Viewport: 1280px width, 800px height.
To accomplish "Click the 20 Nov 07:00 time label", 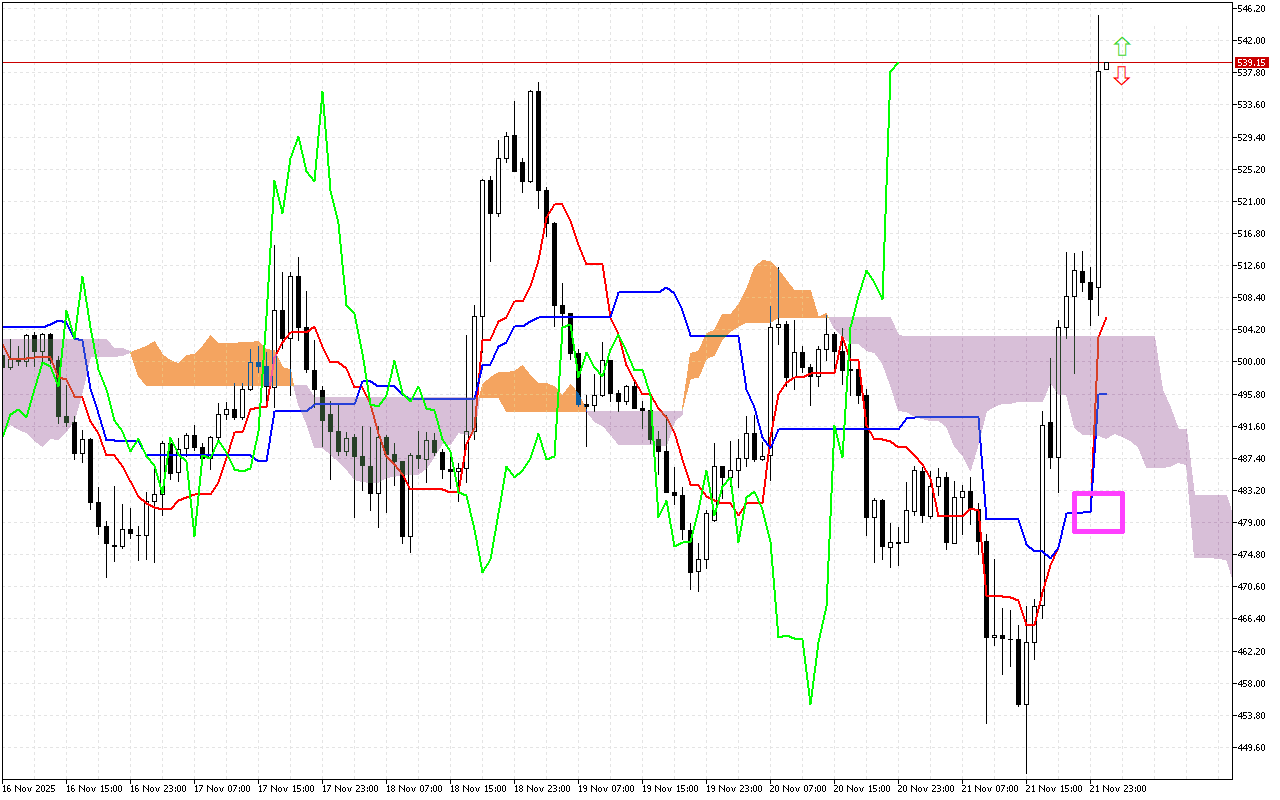I will coord(797,788).
